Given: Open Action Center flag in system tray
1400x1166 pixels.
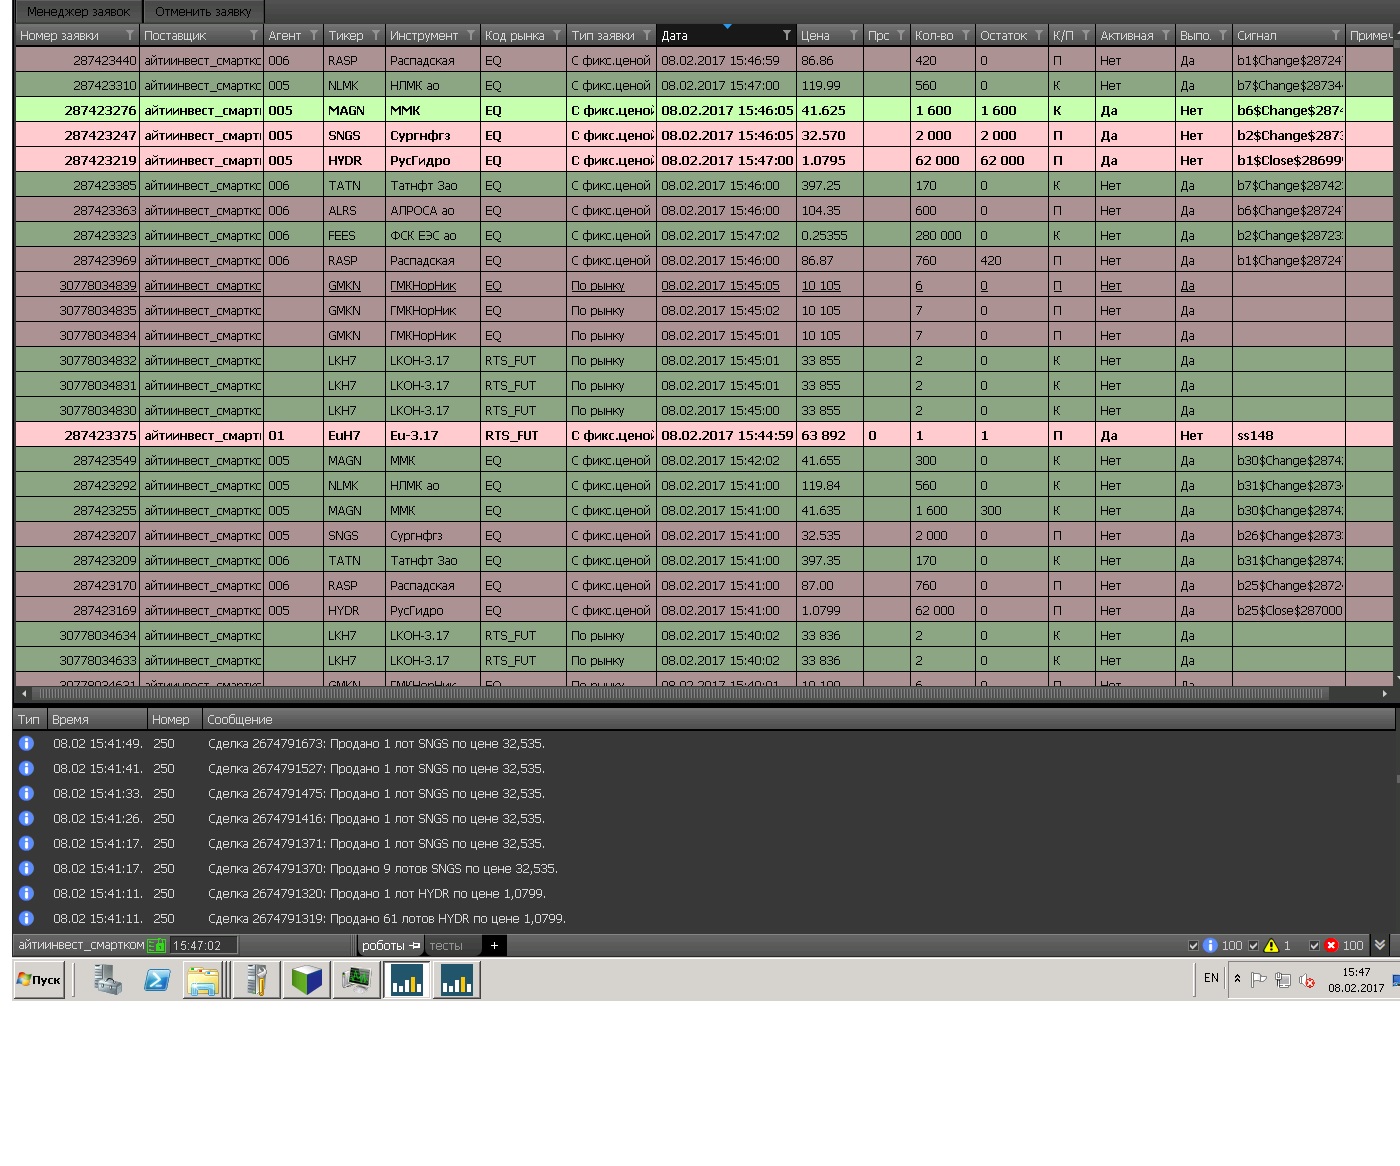Looking at the screenshot, I should (1259, 980).
